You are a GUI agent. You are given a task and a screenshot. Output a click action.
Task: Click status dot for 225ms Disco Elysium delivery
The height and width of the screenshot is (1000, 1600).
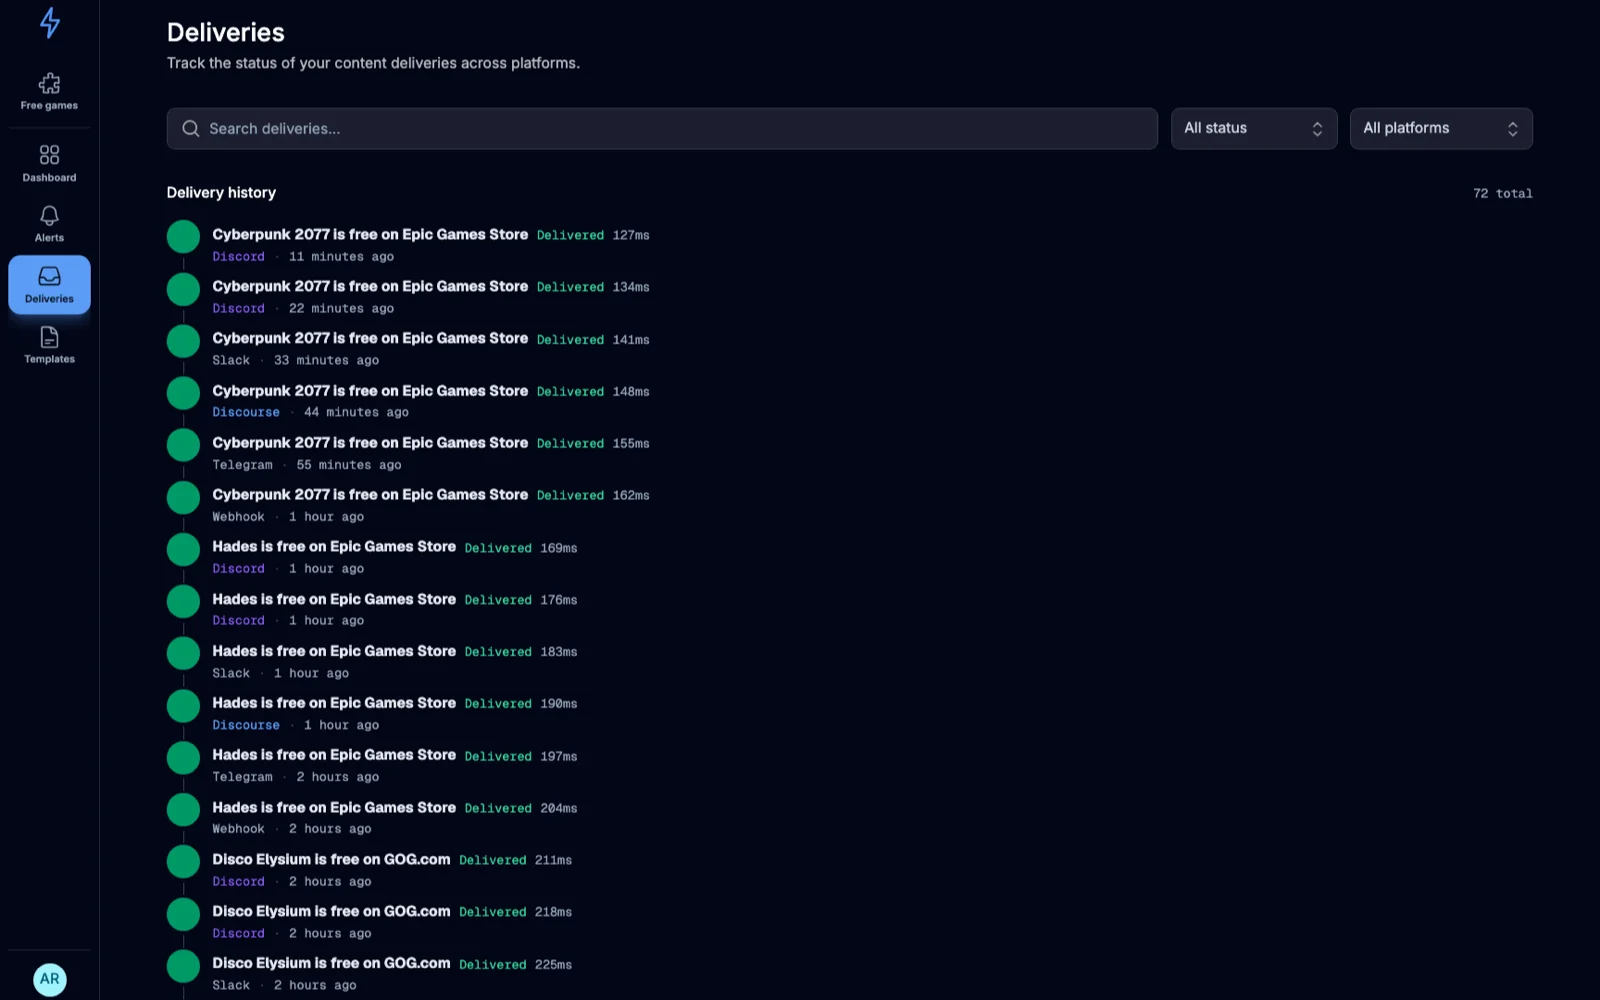pyautogui.click(x=183, y=966)
